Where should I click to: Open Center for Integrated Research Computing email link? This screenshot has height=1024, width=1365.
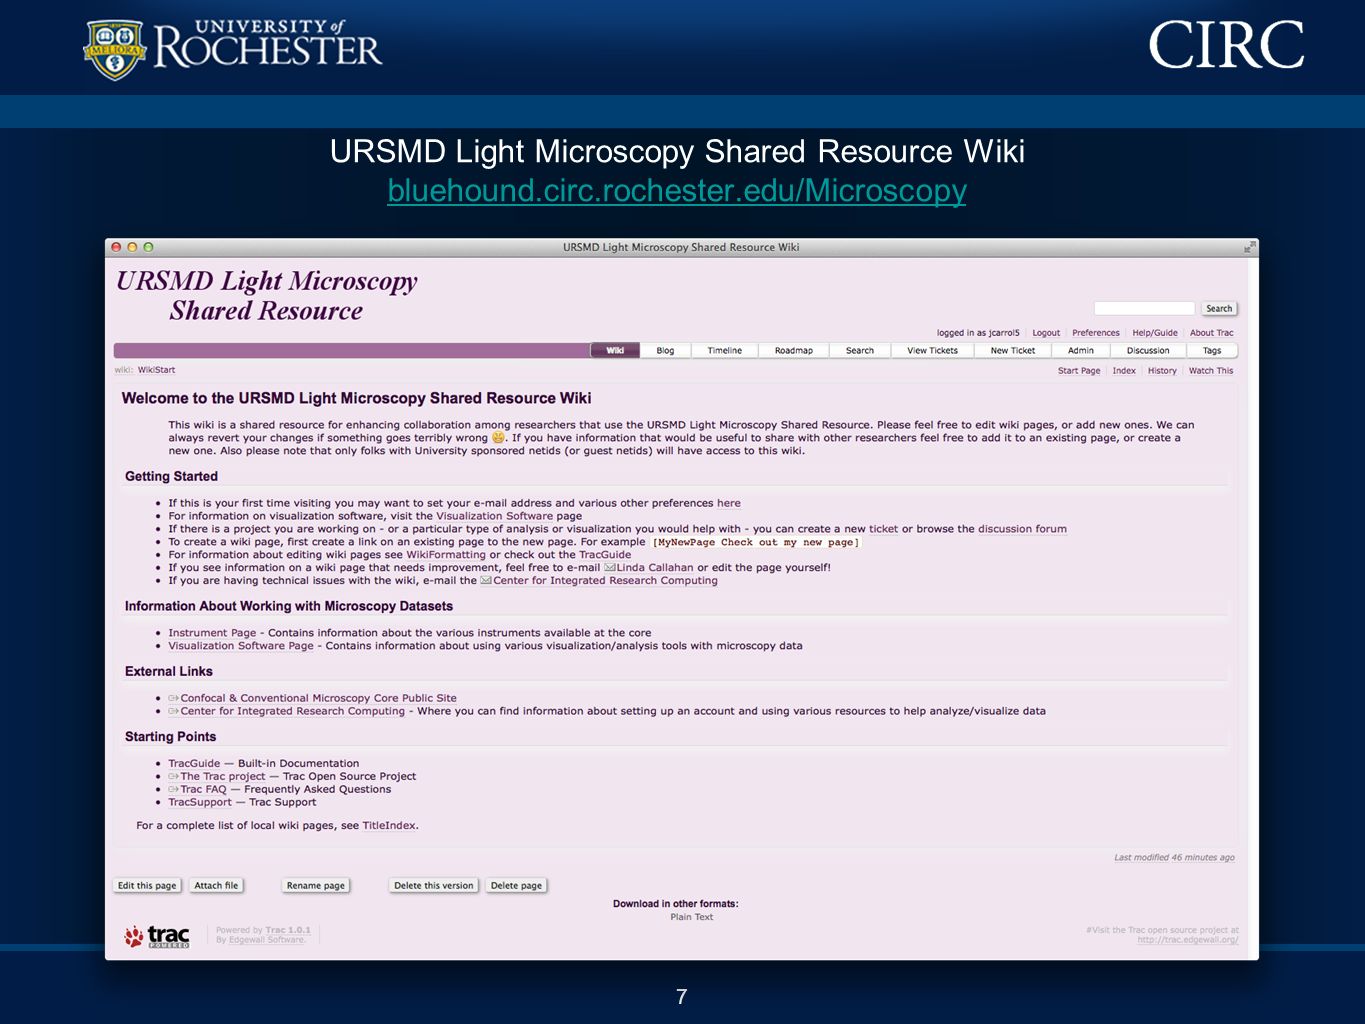[605, 581]
